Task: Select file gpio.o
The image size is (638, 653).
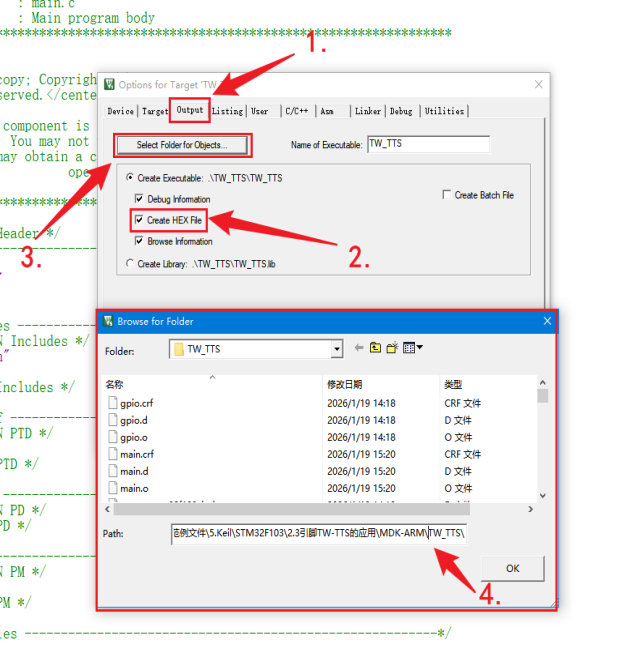Action: pyautogui.click(x=134, y=437)
